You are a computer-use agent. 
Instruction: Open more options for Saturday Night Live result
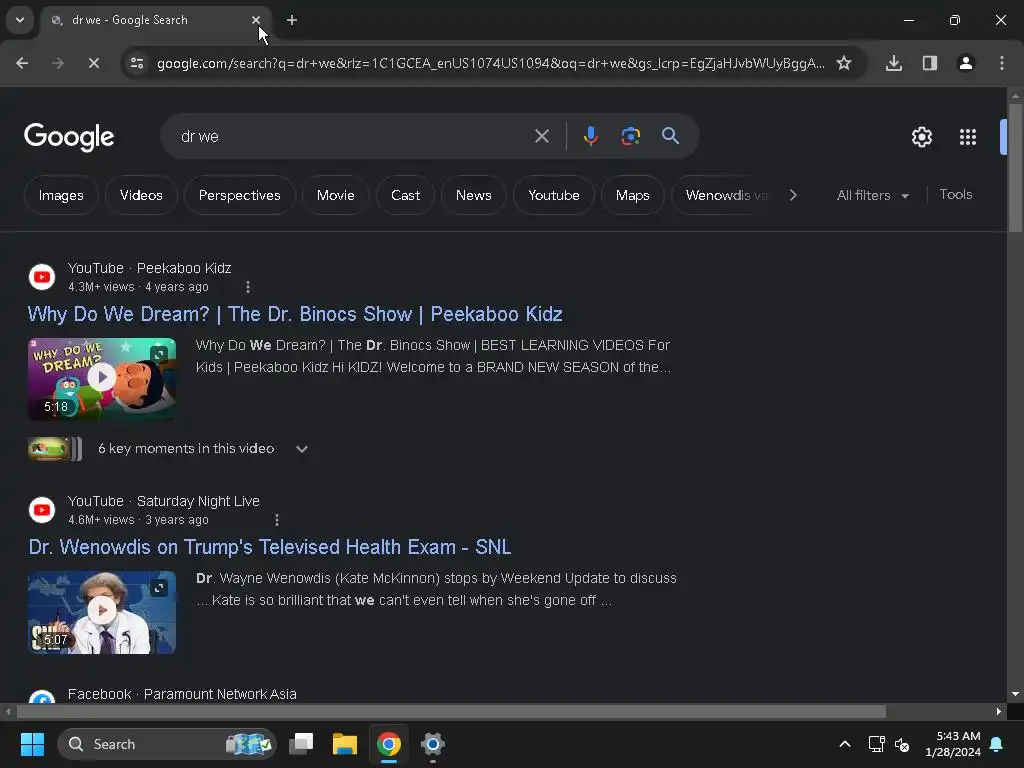[x=277, y=520]
